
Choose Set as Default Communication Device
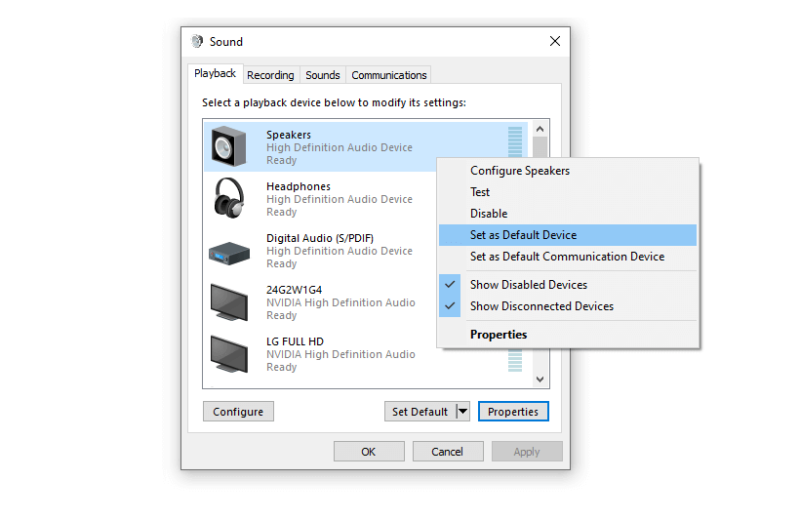pos(568,257)
